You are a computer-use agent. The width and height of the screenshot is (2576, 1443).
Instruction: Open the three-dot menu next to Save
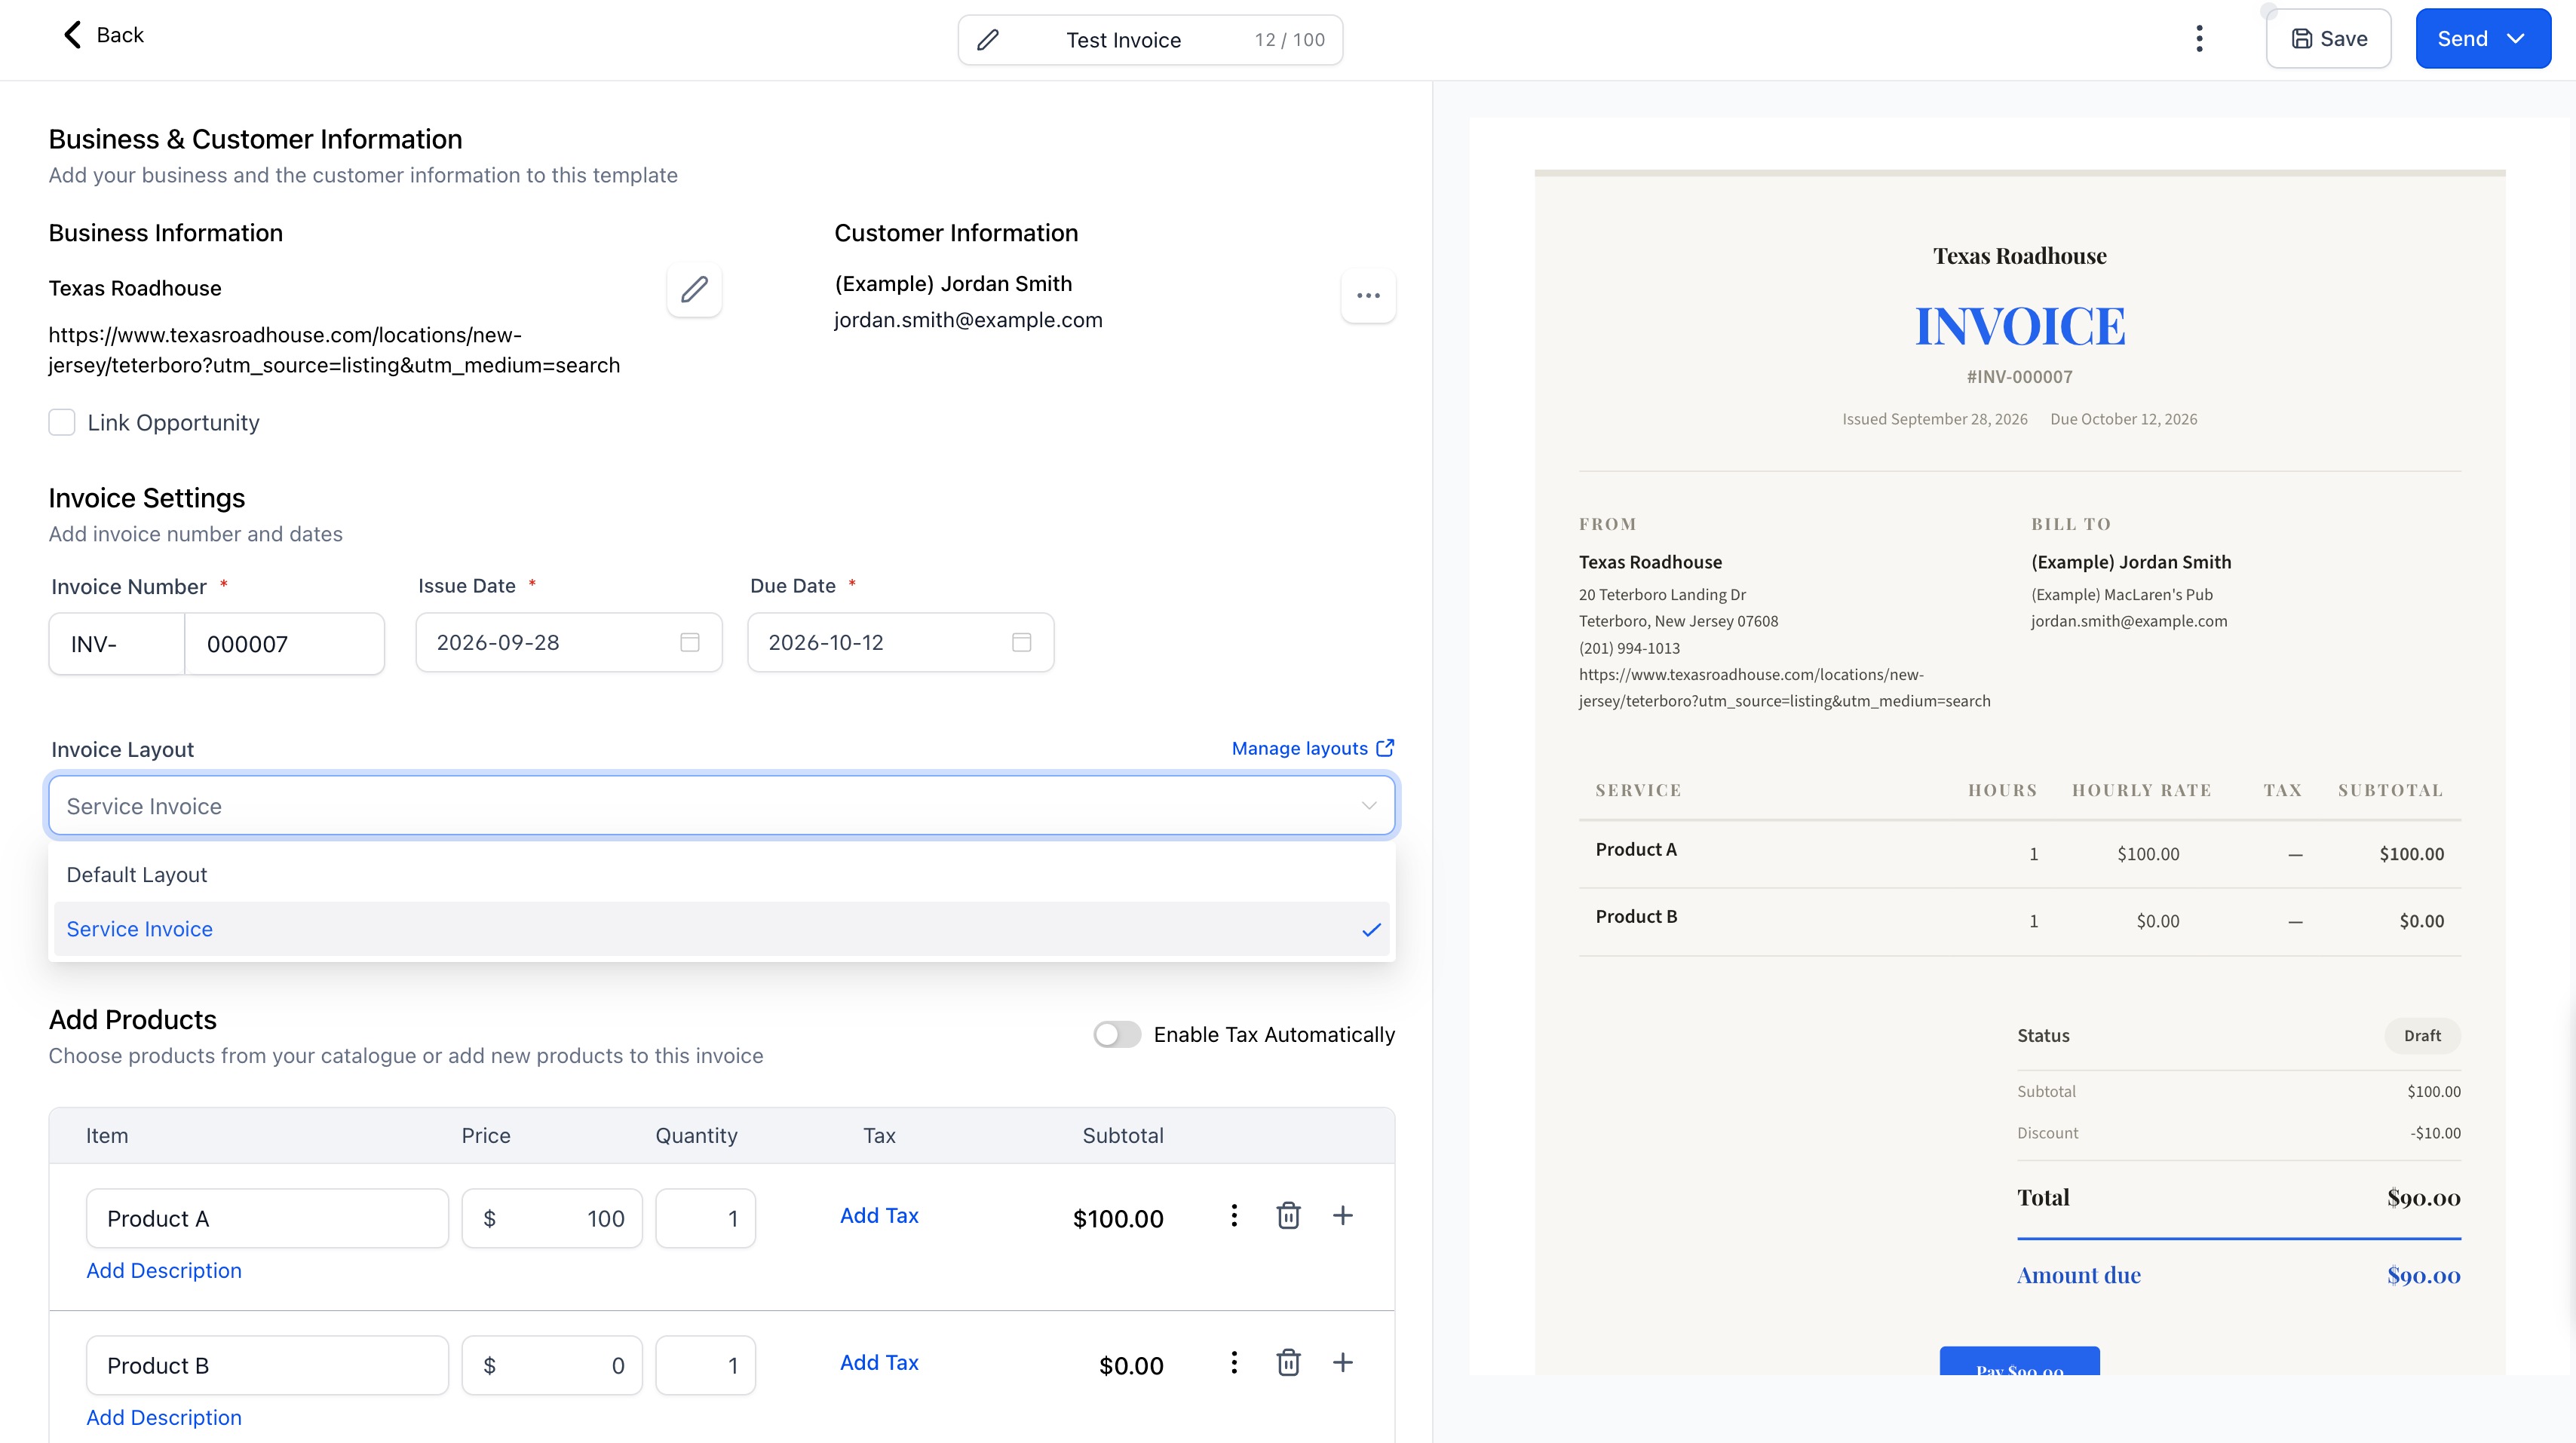(x=2199, y=39)
